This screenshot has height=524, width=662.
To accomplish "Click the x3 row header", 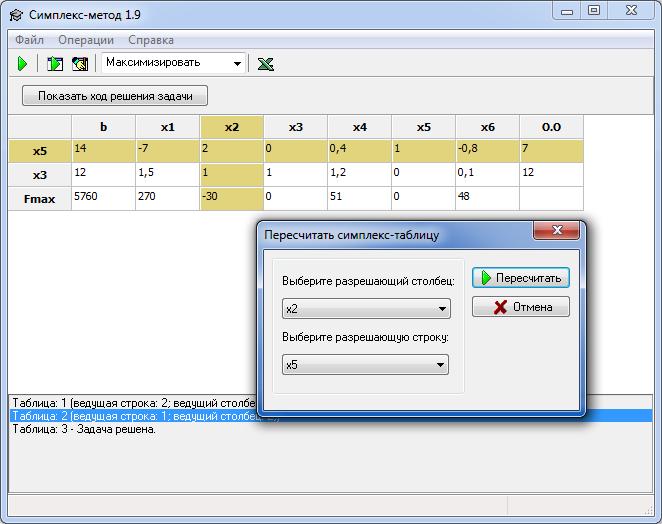I will [40, 175].
